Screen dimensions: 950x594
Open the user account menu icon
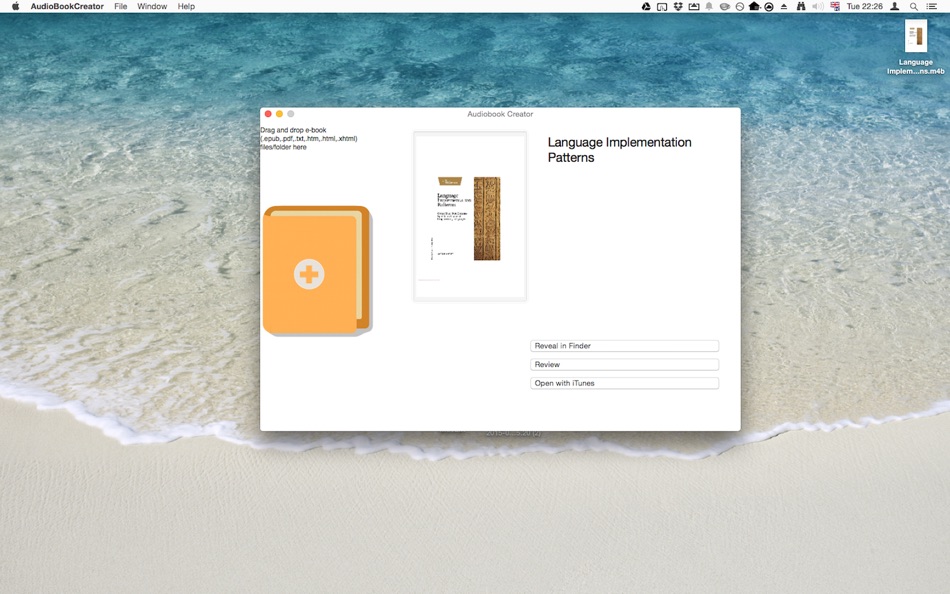point(894,6)
